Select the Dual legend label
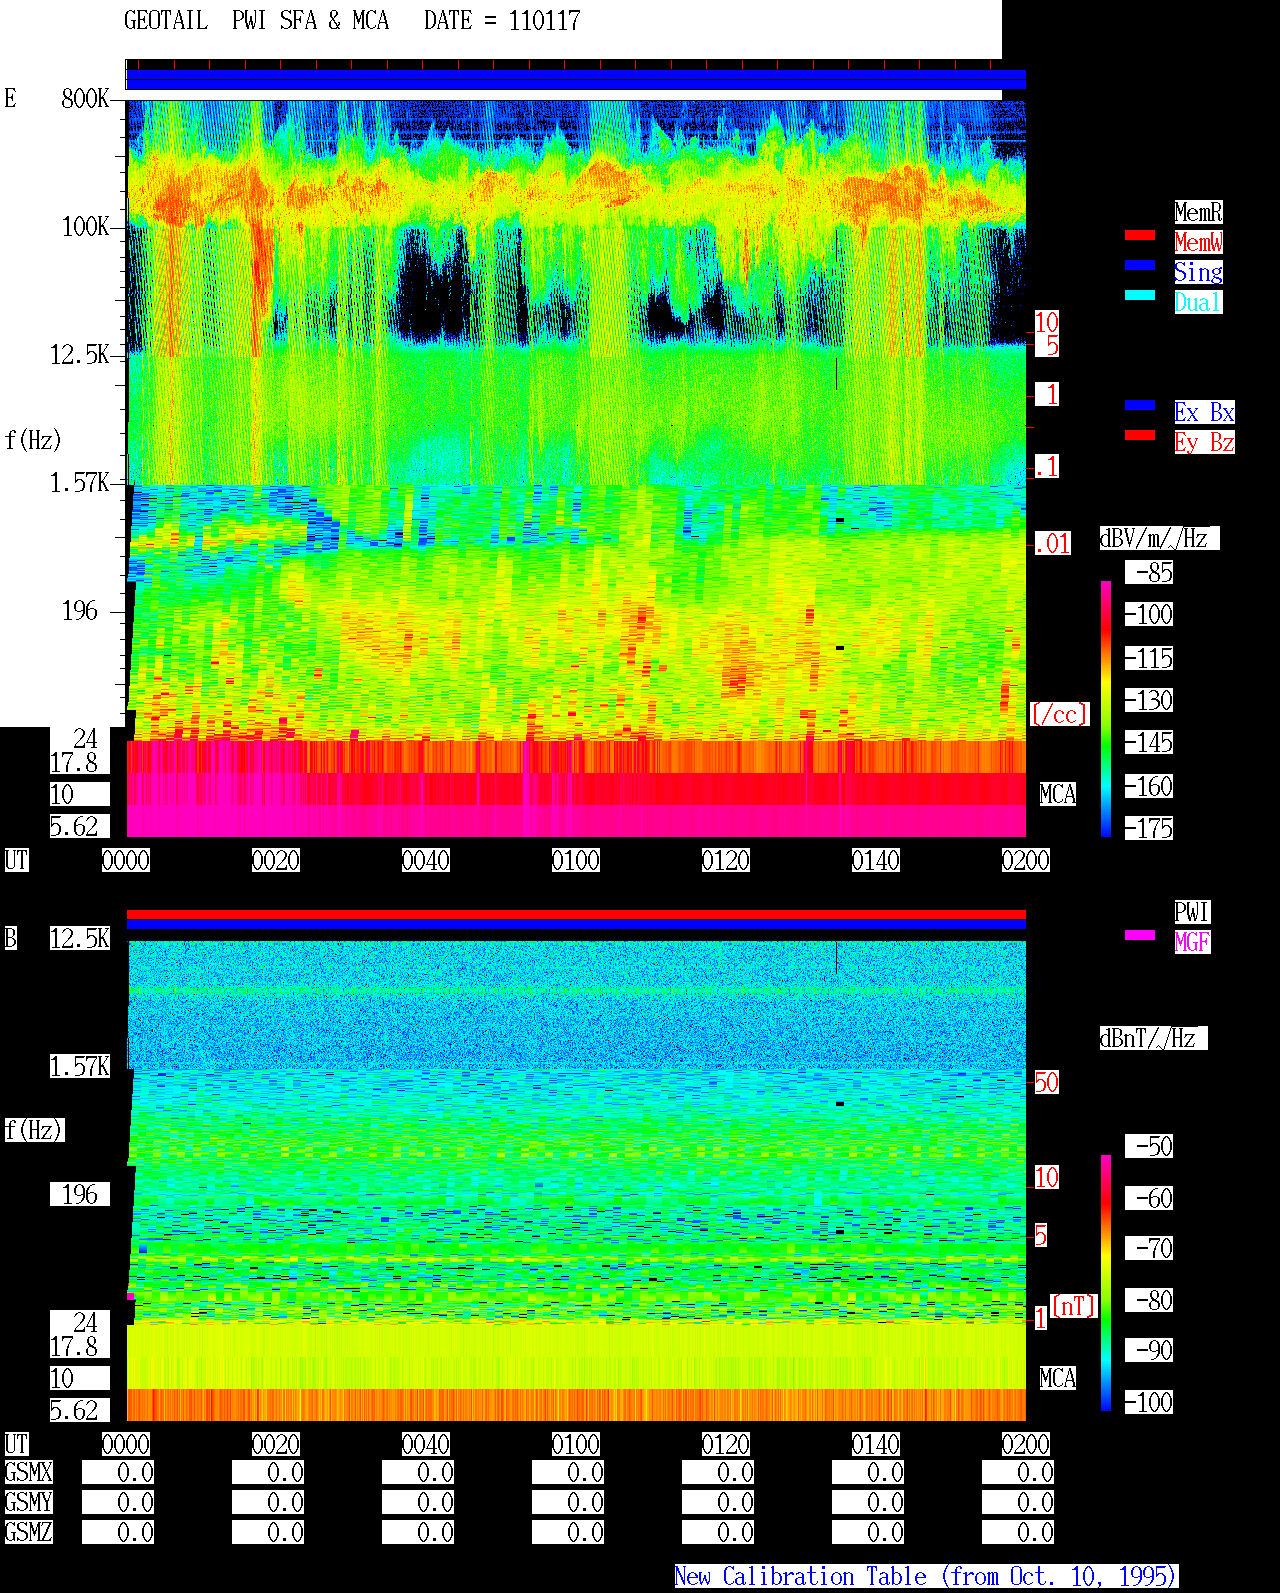 tap(1198, 302)
